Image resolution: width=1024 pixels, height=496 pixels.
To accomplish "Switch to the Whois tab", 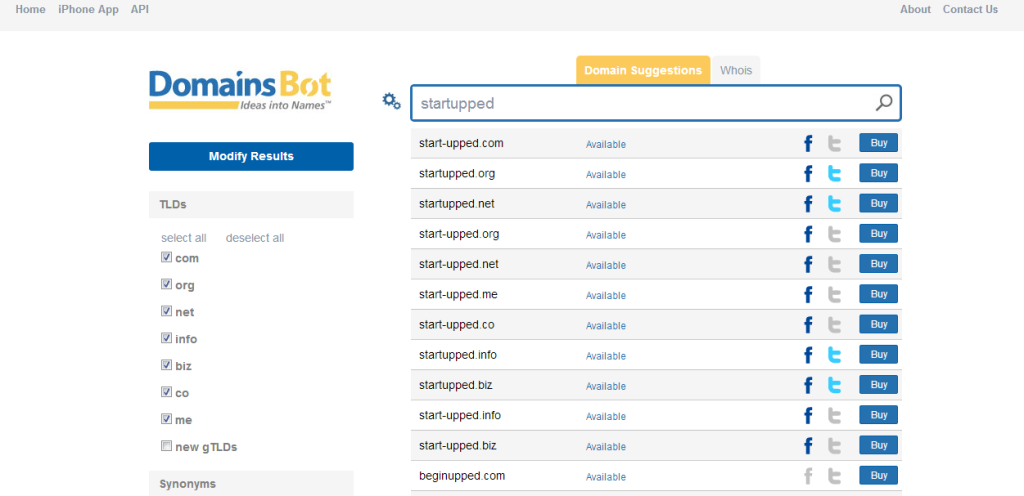I will tap(736, 71).
